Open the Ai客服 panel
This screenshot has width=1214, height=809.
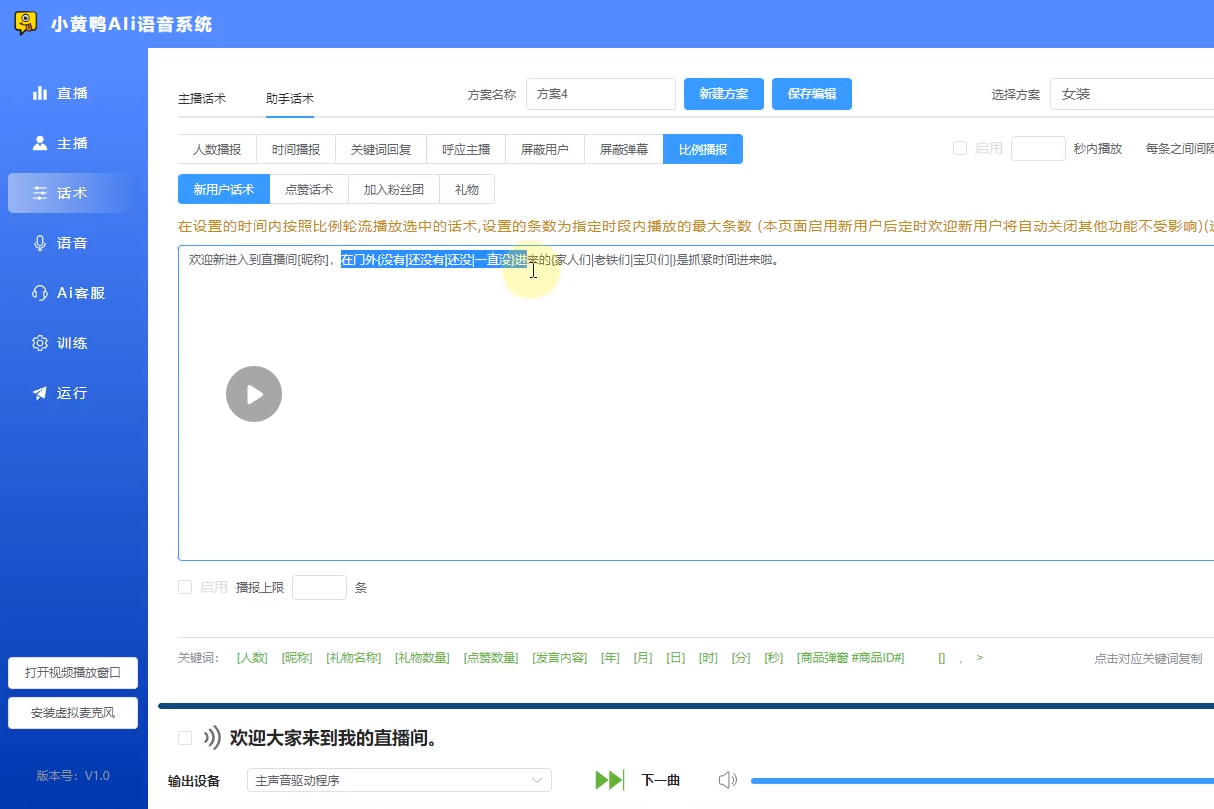point(60,293)
